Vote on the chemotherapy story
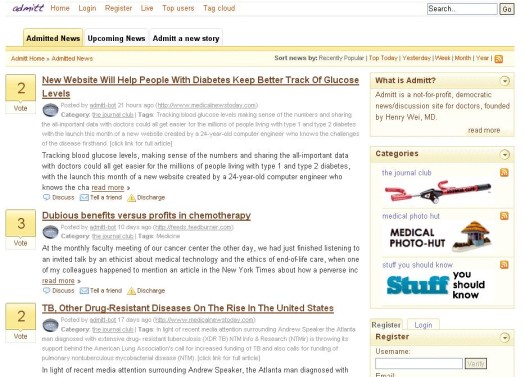The image size is (525, 377). pos(20,243)
